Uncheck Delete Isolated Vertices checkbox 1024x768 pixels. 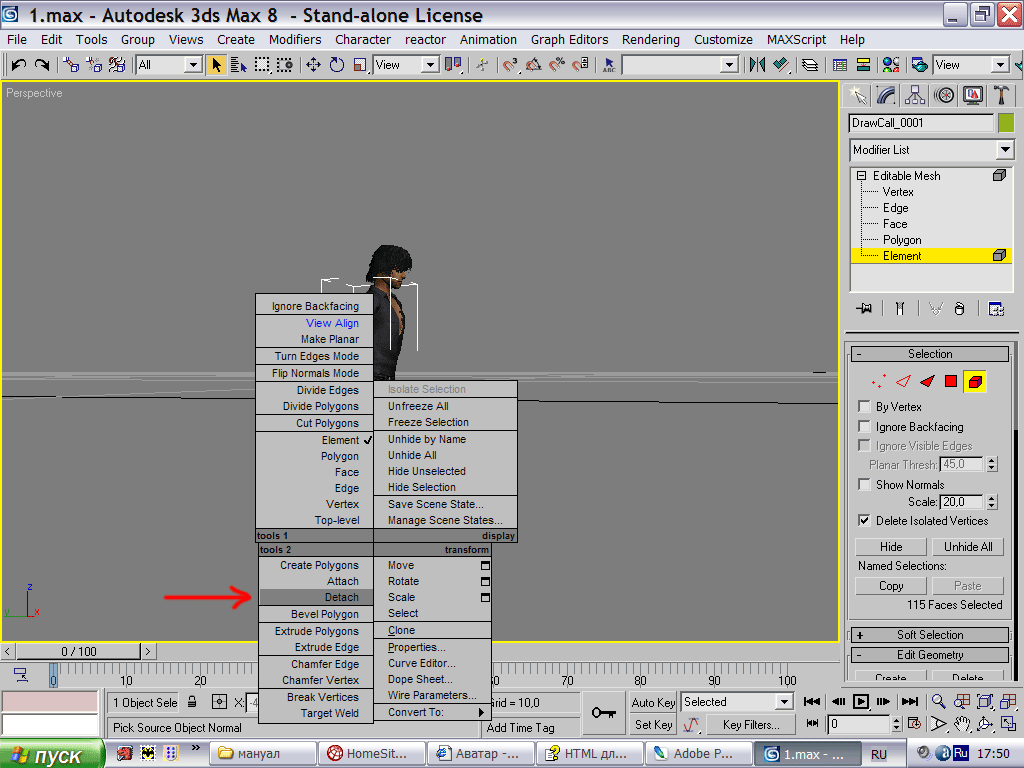864,520
